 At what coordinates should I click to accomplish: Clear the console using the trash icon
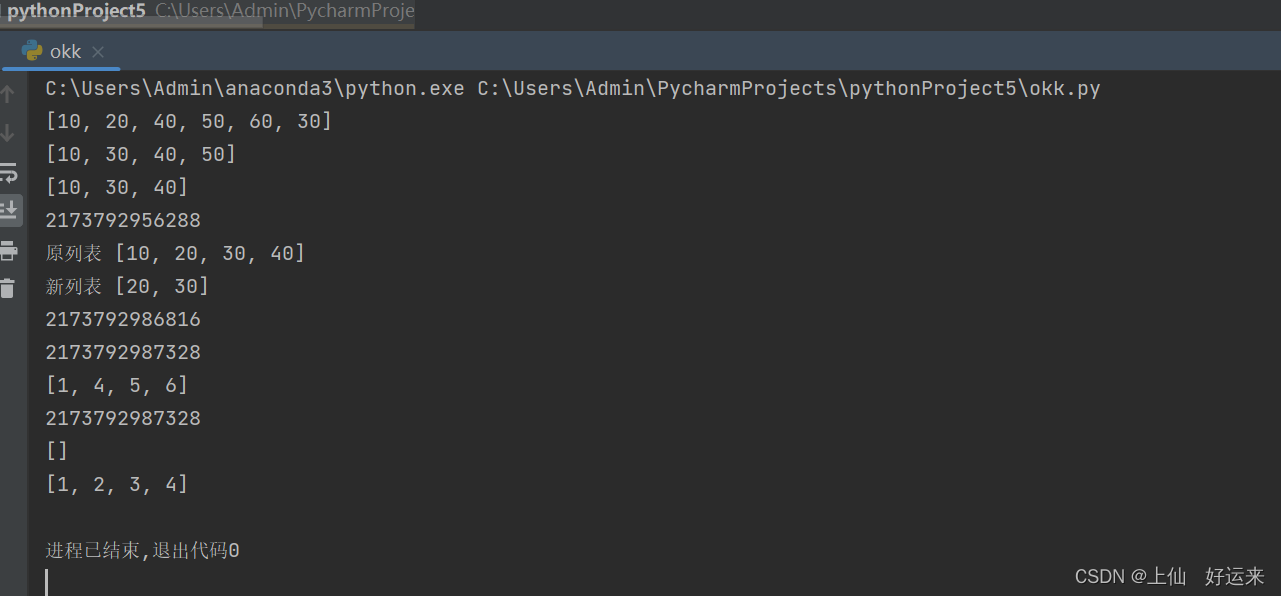pos(10,290)
